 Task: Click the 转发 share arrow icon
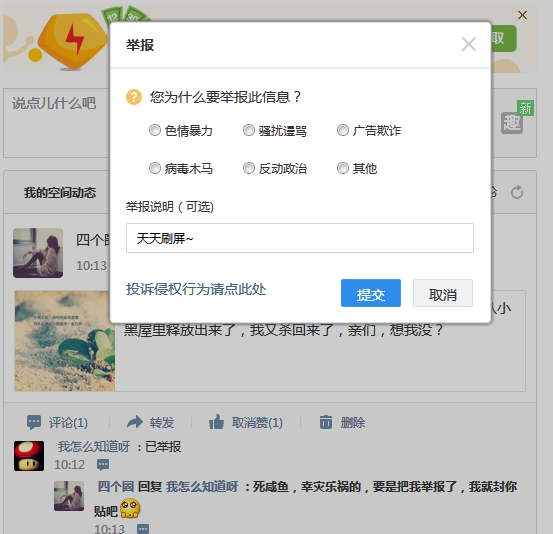pyautogui.click(x=135, y=422)
